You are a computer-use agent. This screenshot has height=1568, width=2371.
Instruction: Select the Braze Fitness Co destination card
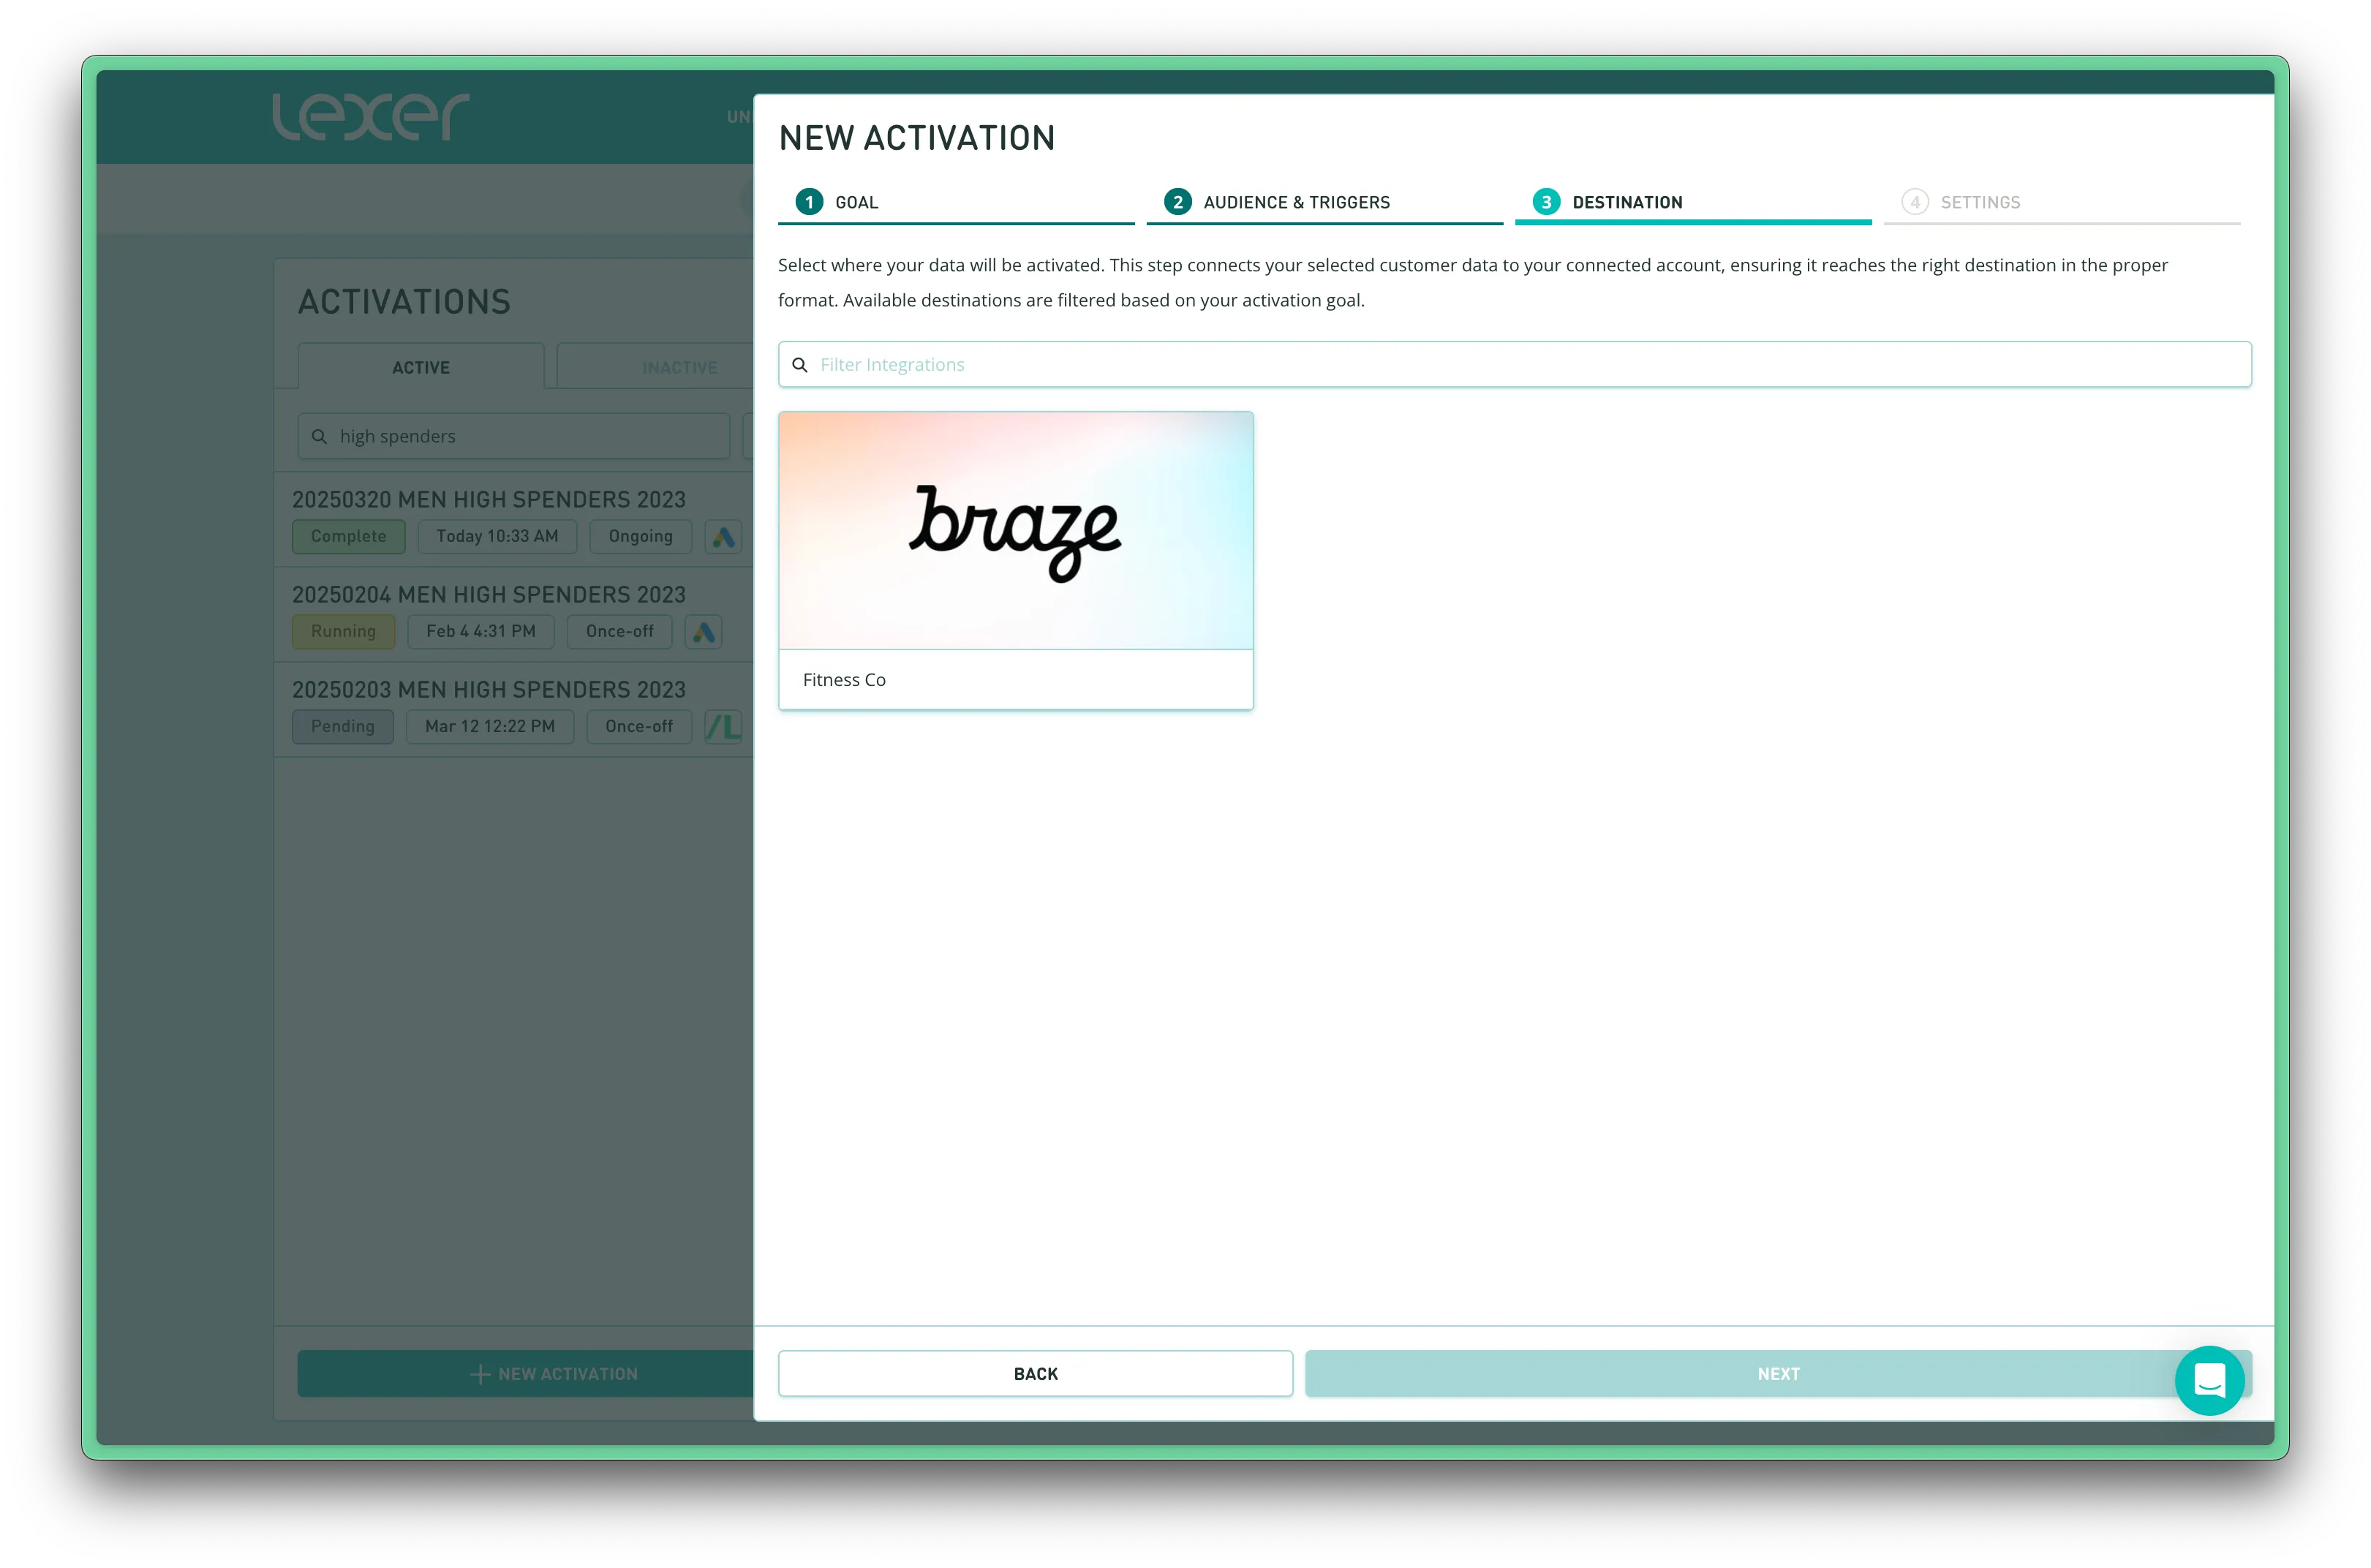click(x=1015, y=560)
